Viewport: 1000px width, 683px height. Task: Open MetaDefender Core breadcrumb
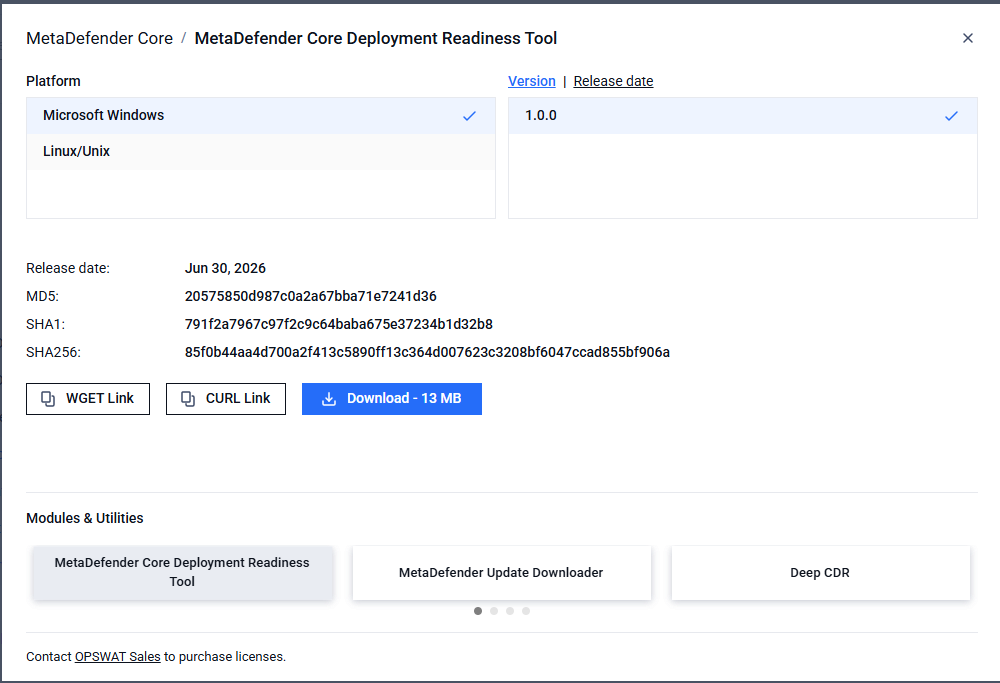click(99, 38)
